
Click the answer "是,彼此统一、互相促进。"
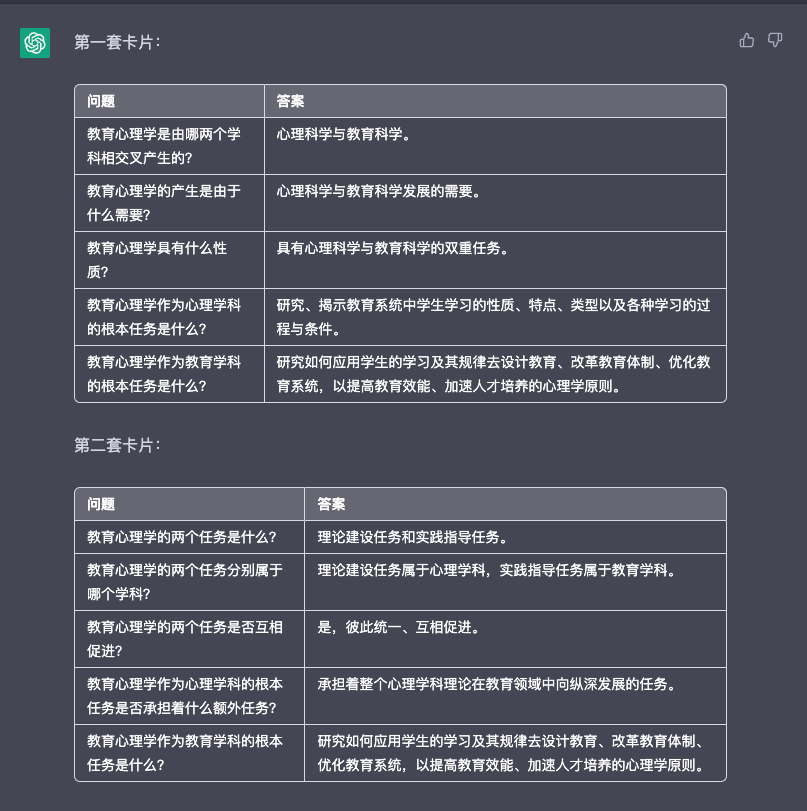pyautogui.click(x=398, y=627)
